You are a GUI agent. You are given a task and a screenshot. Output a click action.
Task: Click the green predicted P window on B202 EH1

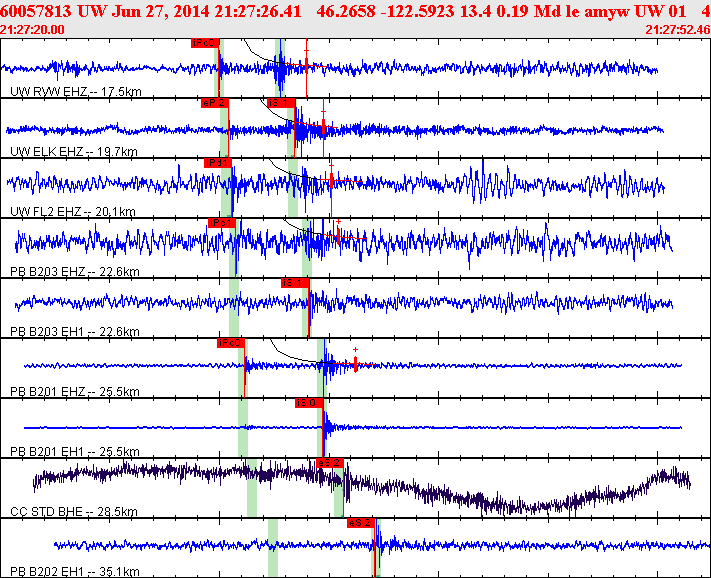coord(273,548)
